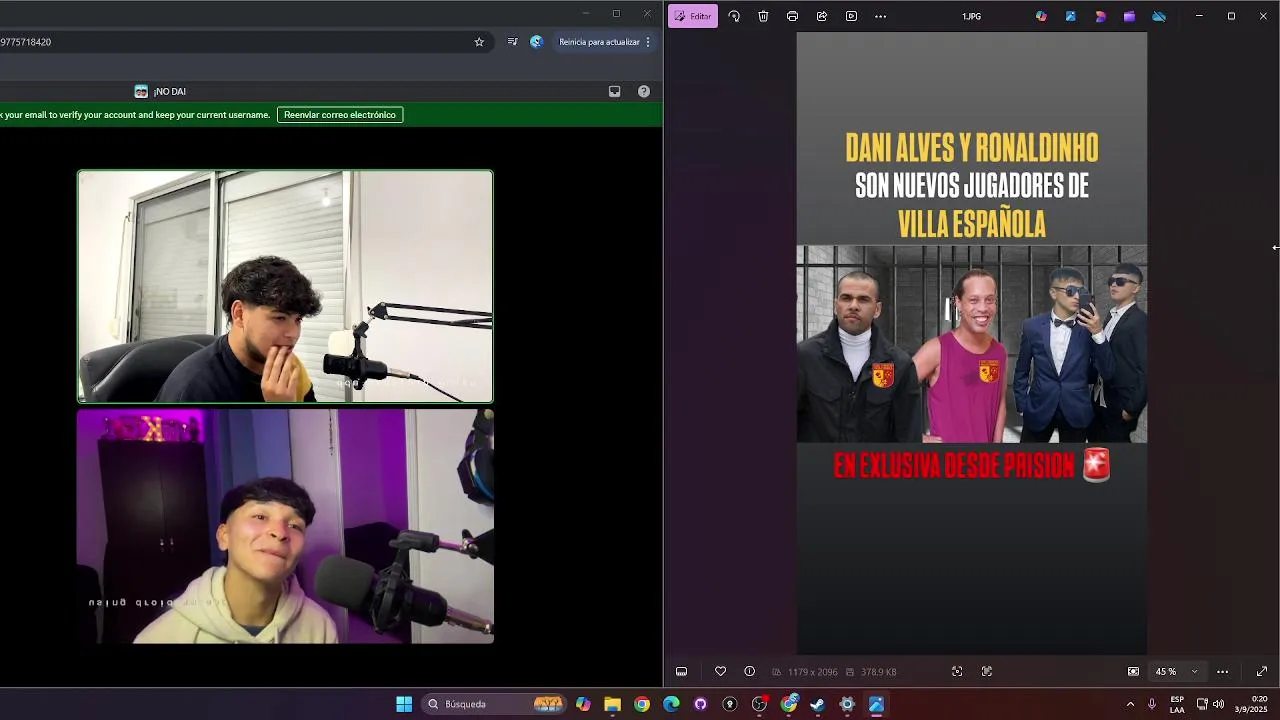
Task: Click the Búsqueda taskbar search box
Action: 494,704
